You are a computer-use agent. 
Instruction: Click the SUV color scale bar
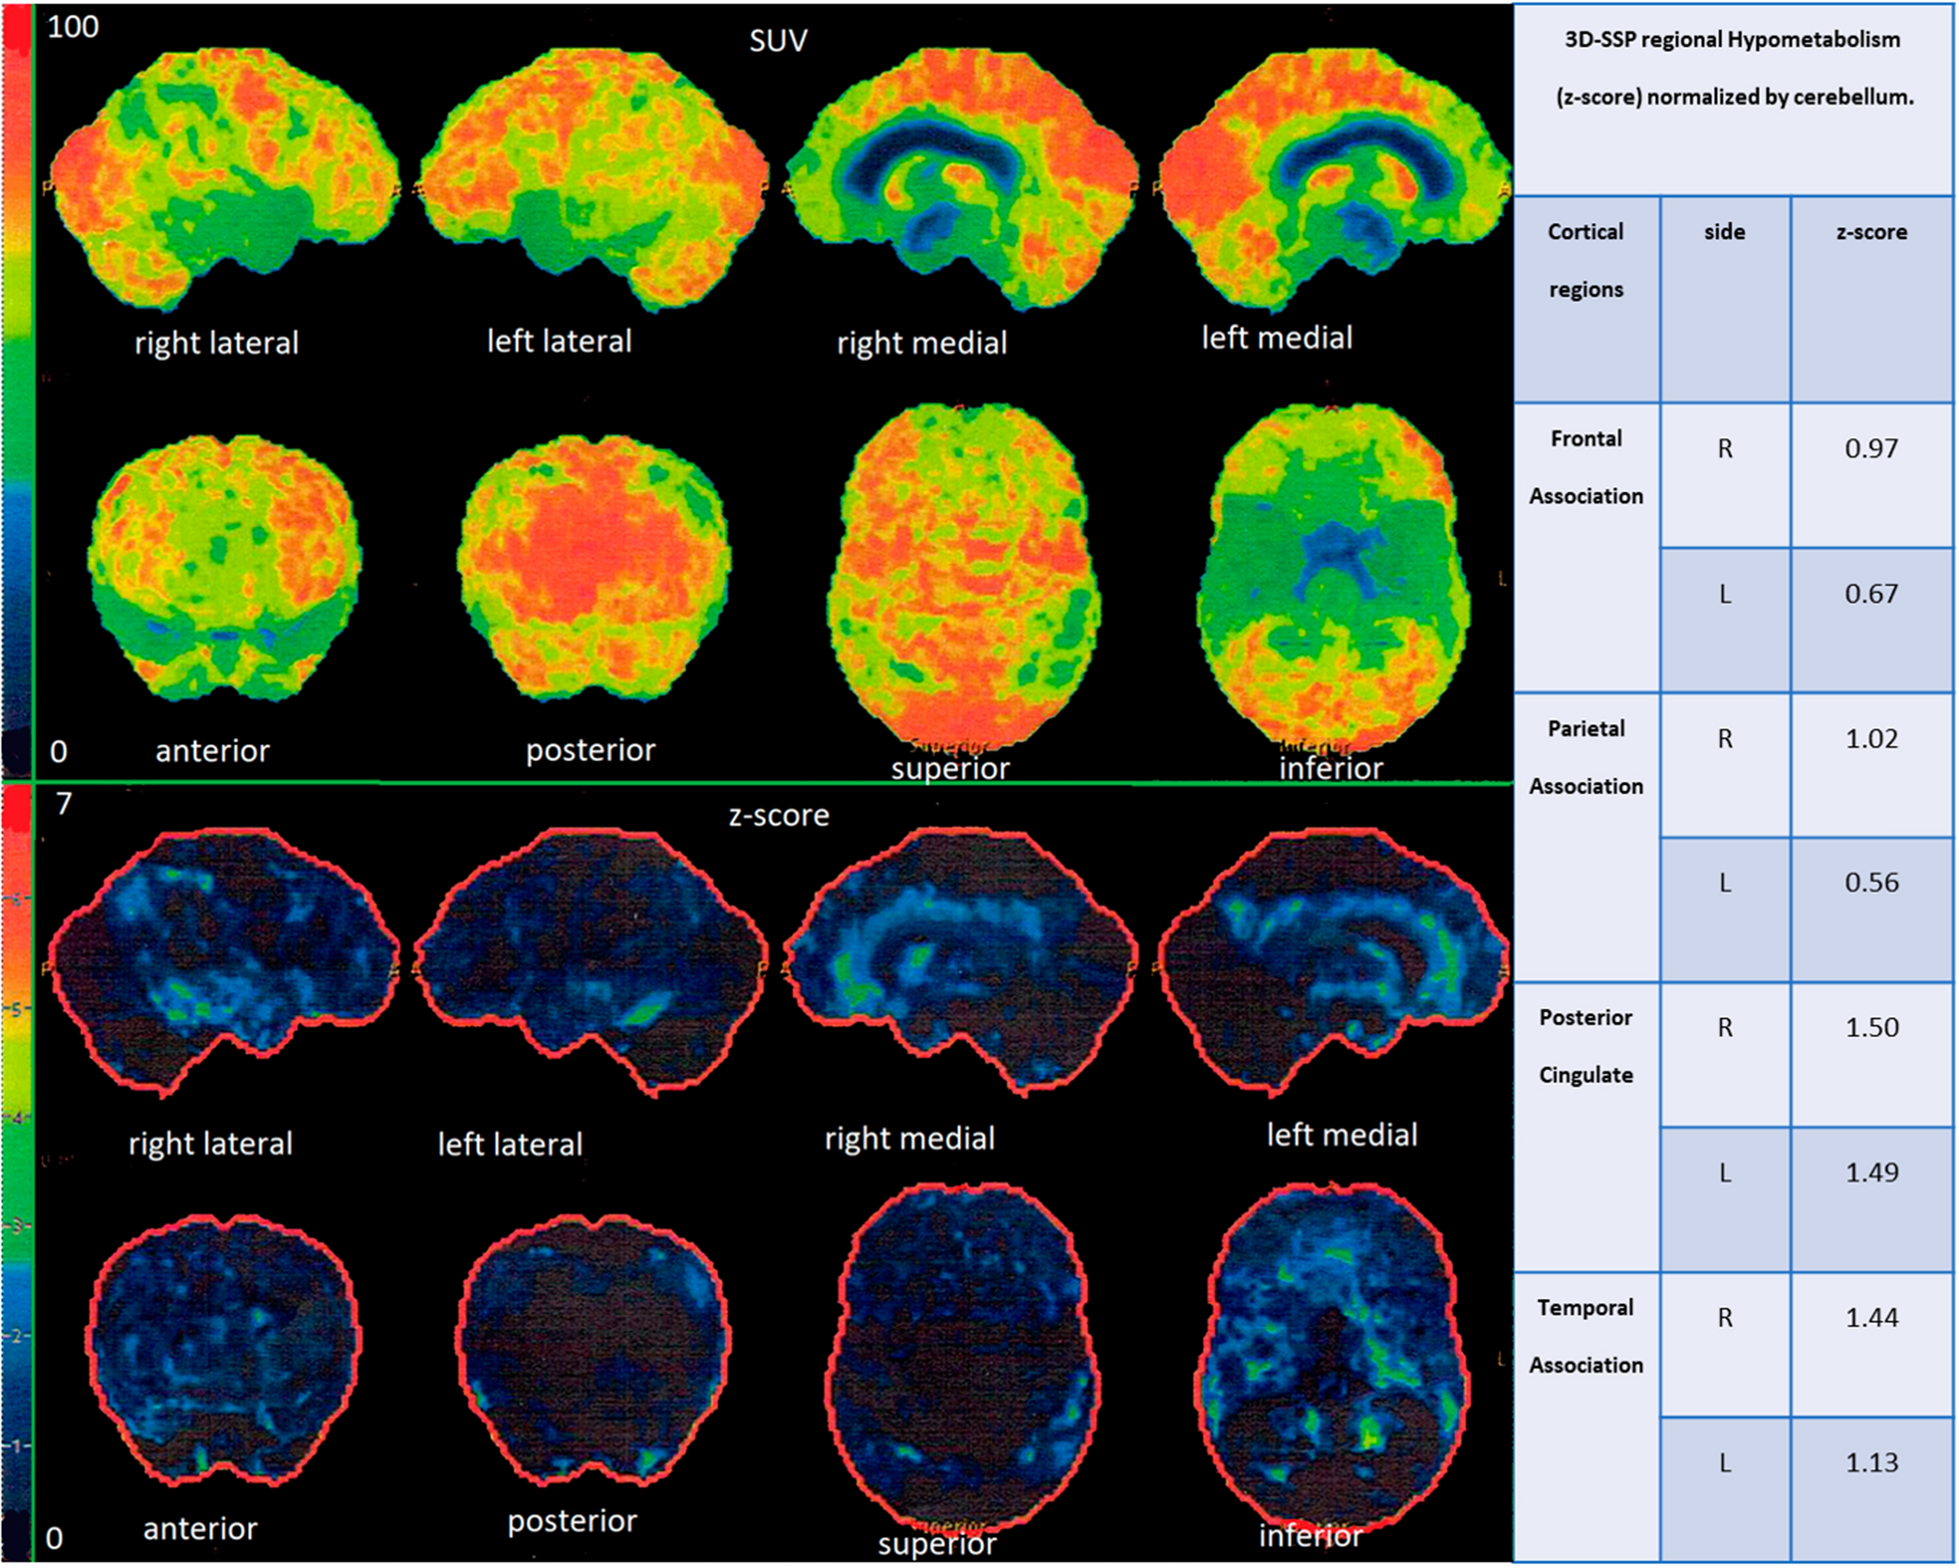[17, 393]
